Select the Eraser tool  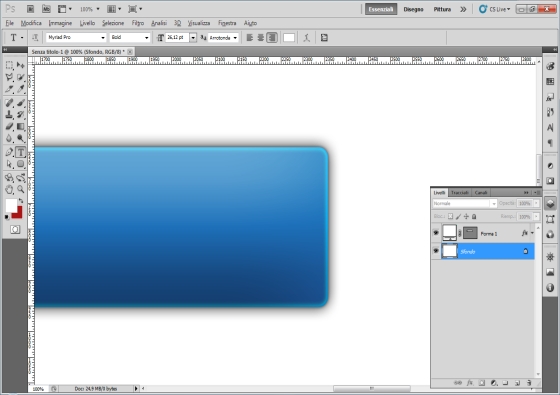(x=9, y=126)
